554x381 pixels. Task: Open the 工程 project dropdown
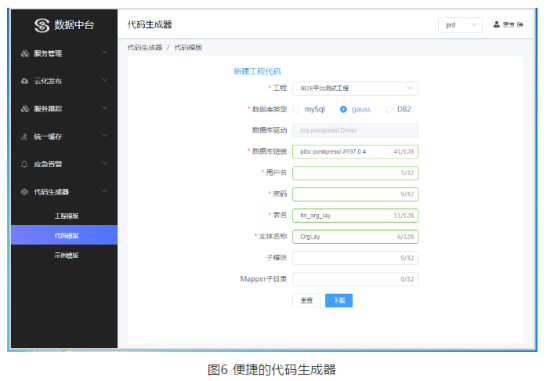(355, 88)
